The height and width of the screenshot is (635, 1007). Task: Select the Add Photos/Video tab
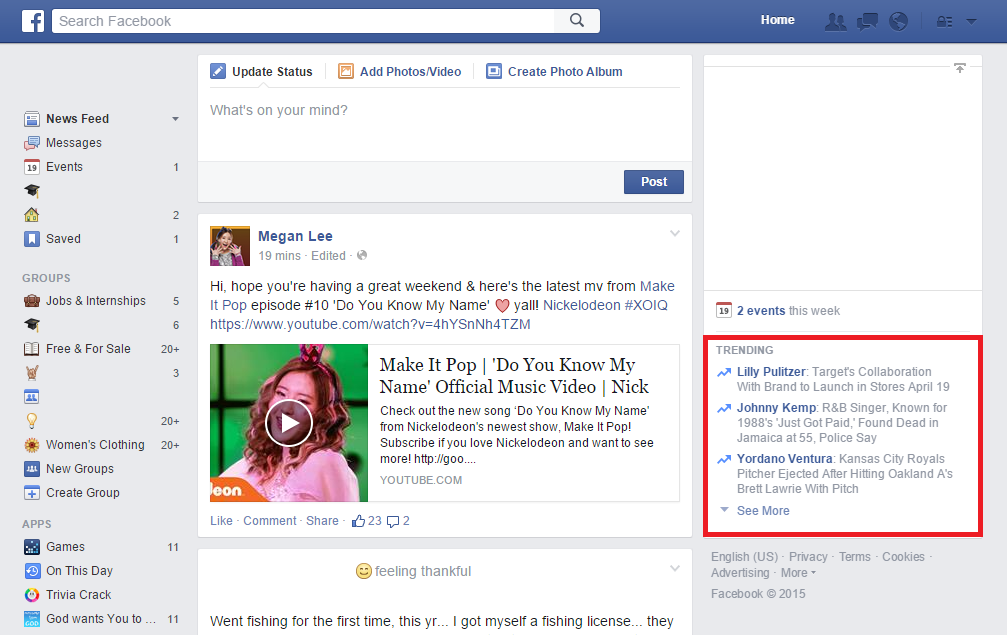tap(400, 71)
